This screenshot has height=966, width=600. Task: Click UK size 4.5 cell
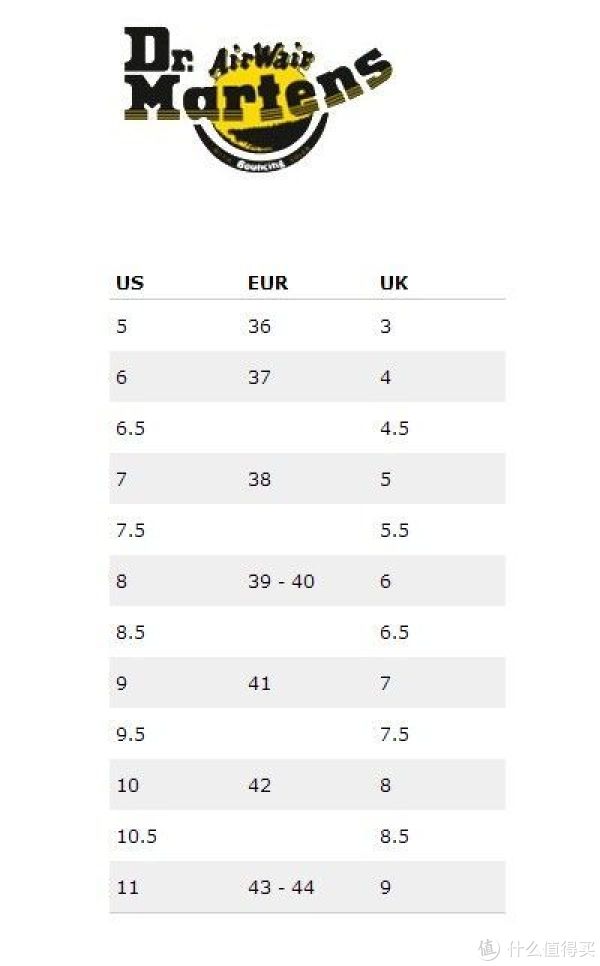394,428
